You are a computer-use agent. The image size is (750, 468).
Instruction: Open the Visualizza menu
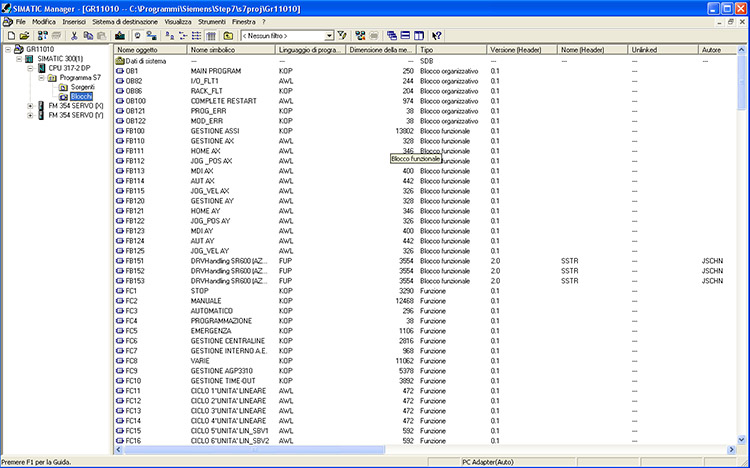(x=178, y=22)
